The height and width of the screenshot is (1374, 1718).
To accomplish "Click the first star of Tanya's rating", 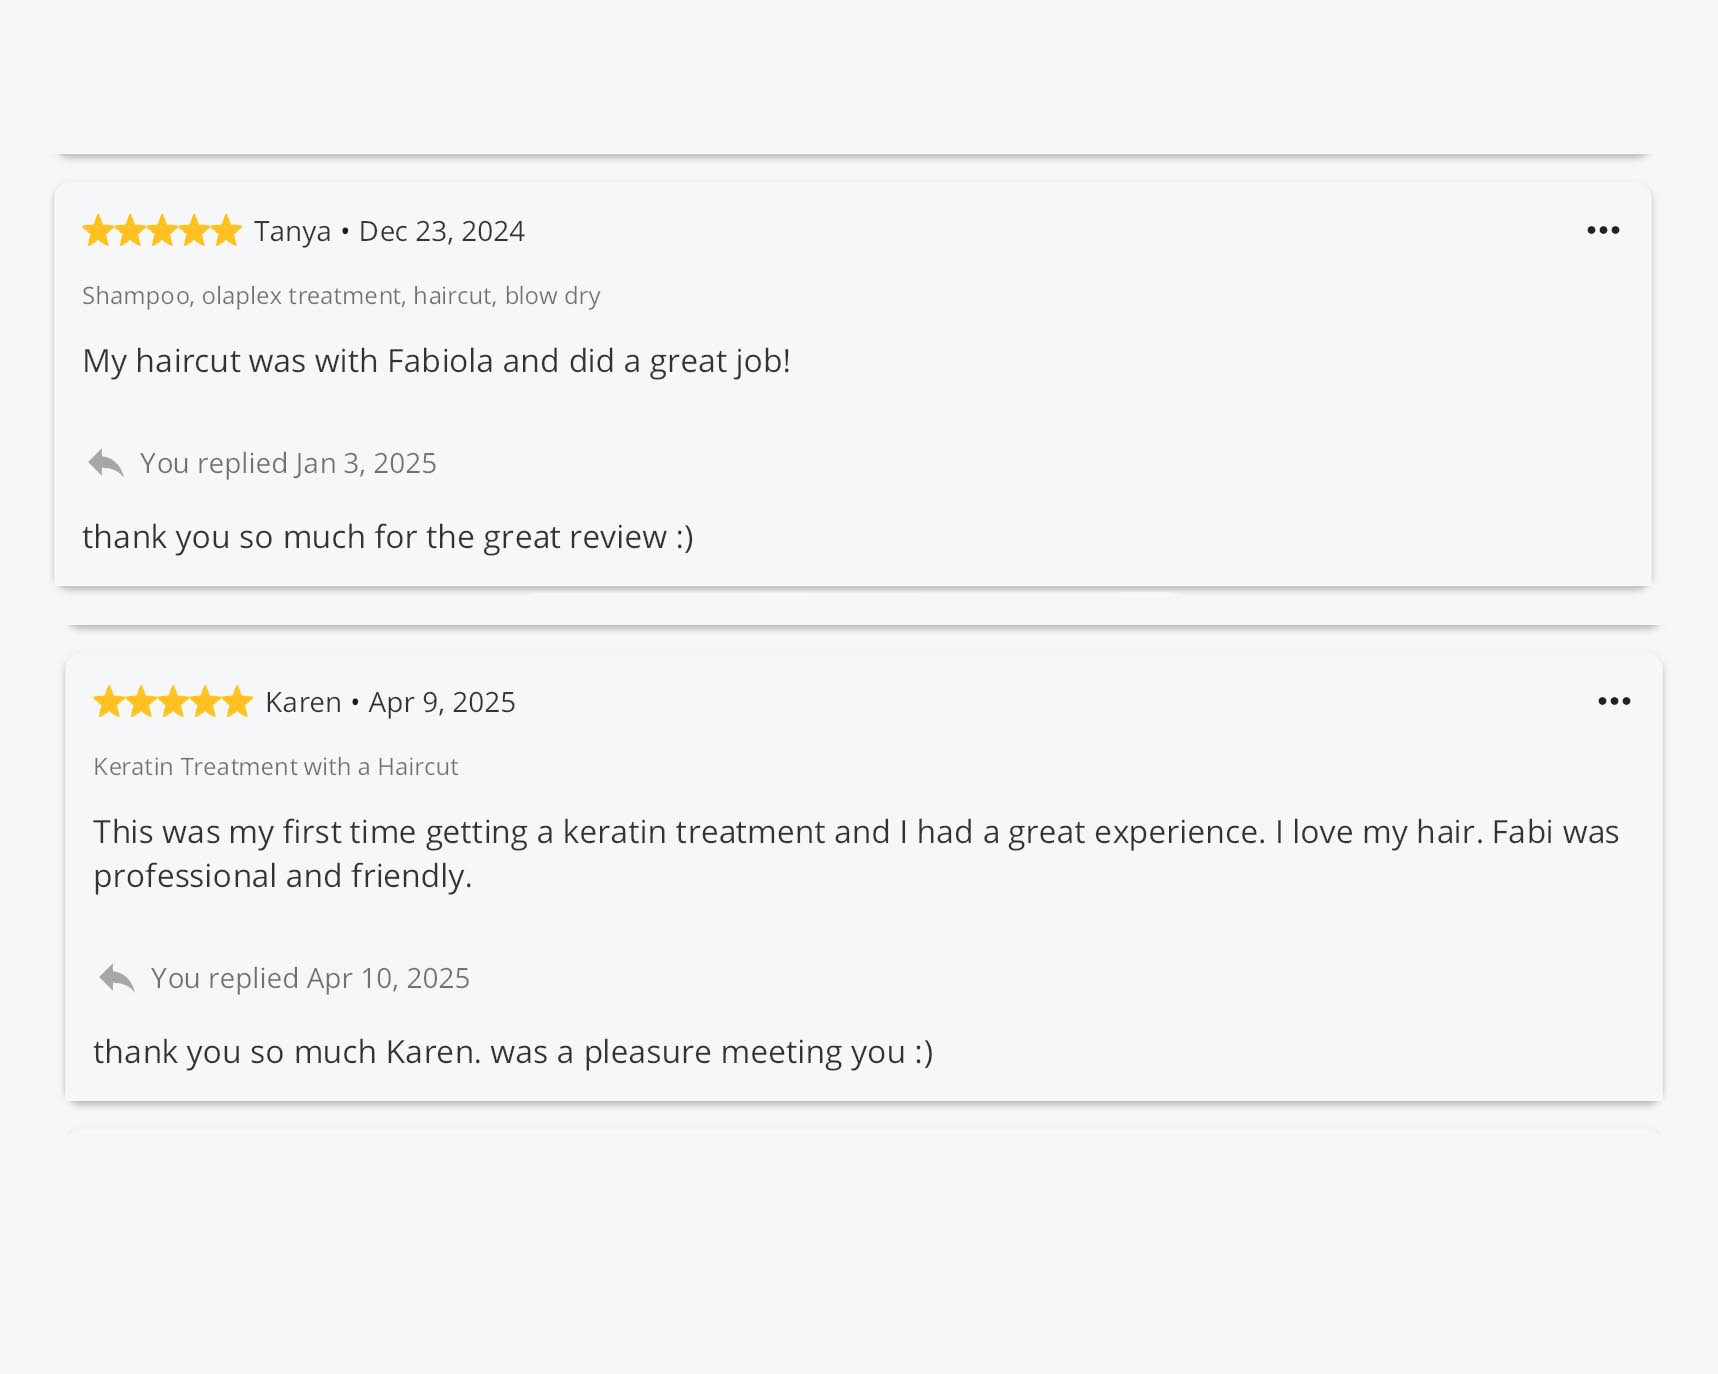I will [x=98, y=232].
